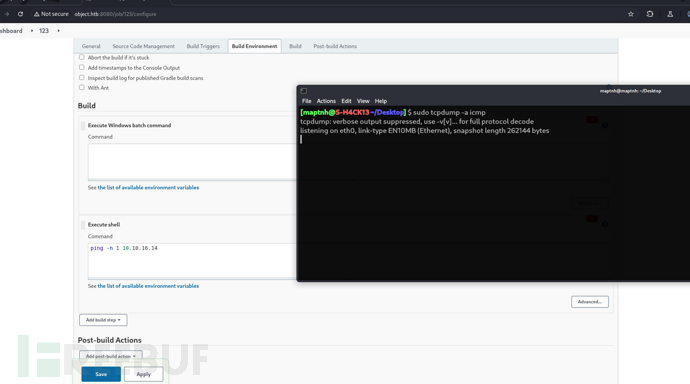690x384 pixels.
Task: Select the Build Environment tab
Action: (x=254, y=46)
